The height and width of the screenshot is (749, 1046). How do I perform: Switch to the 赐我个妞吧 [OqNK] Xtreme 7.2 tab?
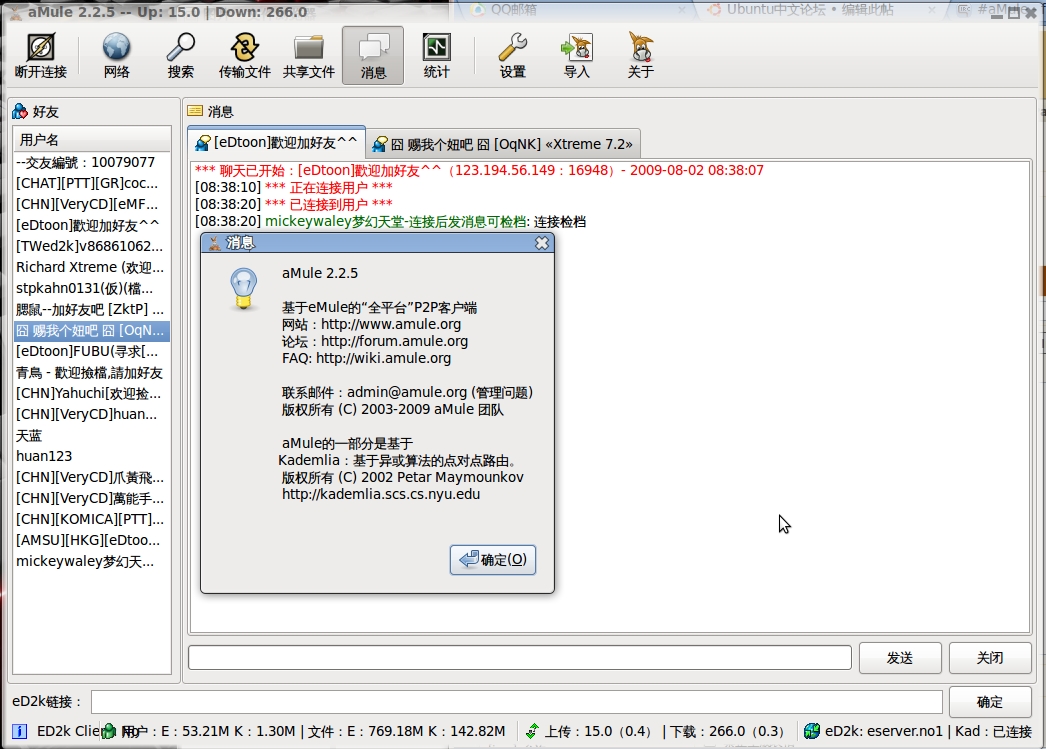coord(503,144)
